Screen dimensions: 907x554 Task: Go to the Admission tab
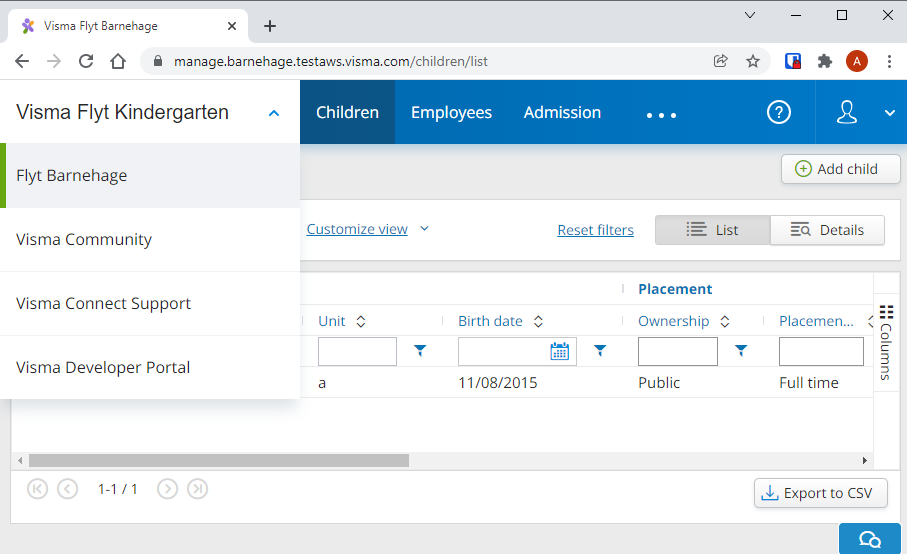coord(562,112)
